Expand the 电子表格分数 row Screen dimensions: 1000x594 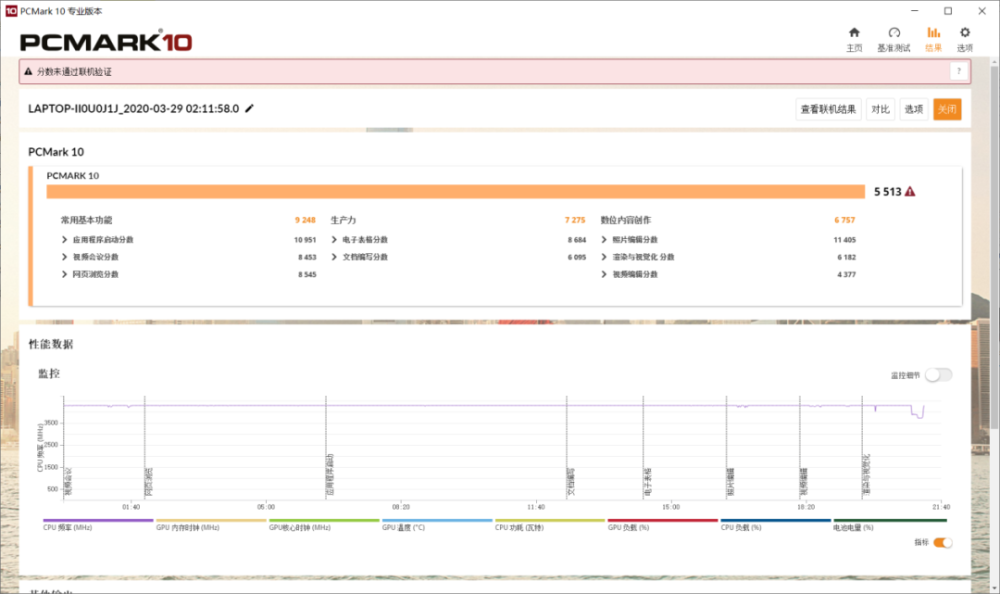(334, 239)
